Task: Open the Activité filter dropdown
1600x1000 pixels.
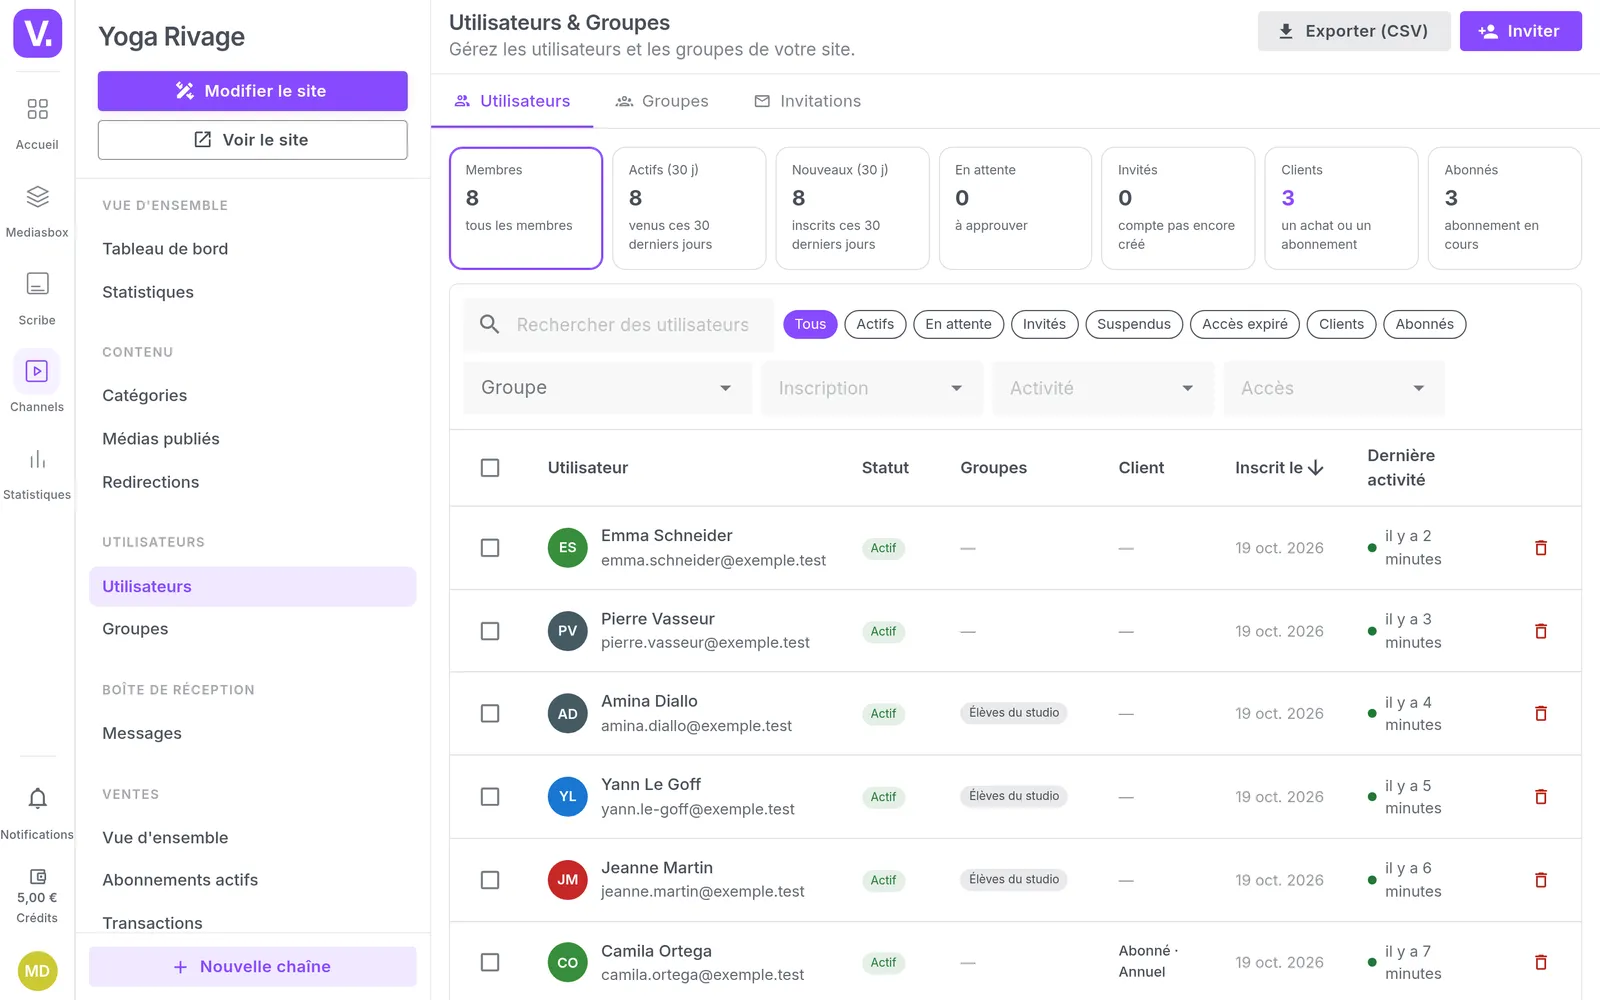Action: pos(1103,388)
